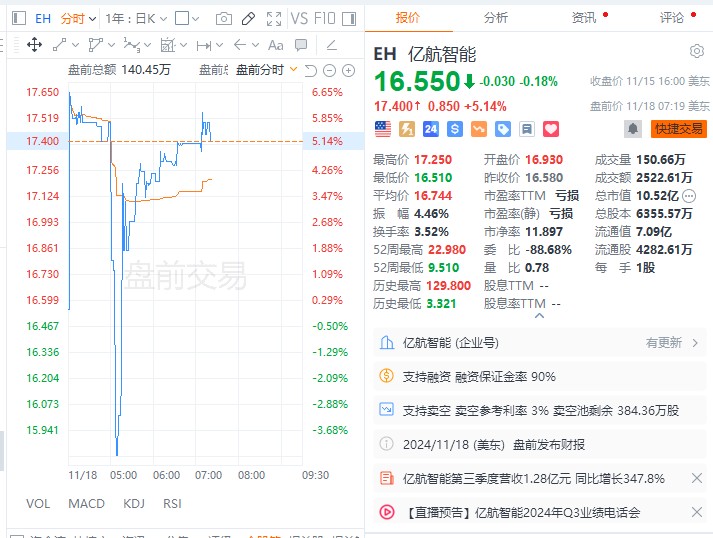Toggle the right sidebar panel icon
713x538 pixels.
coord(349,19)
